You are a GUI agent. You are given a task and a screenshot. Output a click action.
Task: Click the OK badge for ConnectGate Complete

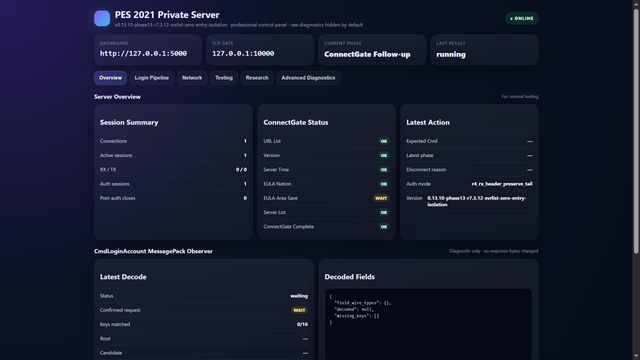384,227
